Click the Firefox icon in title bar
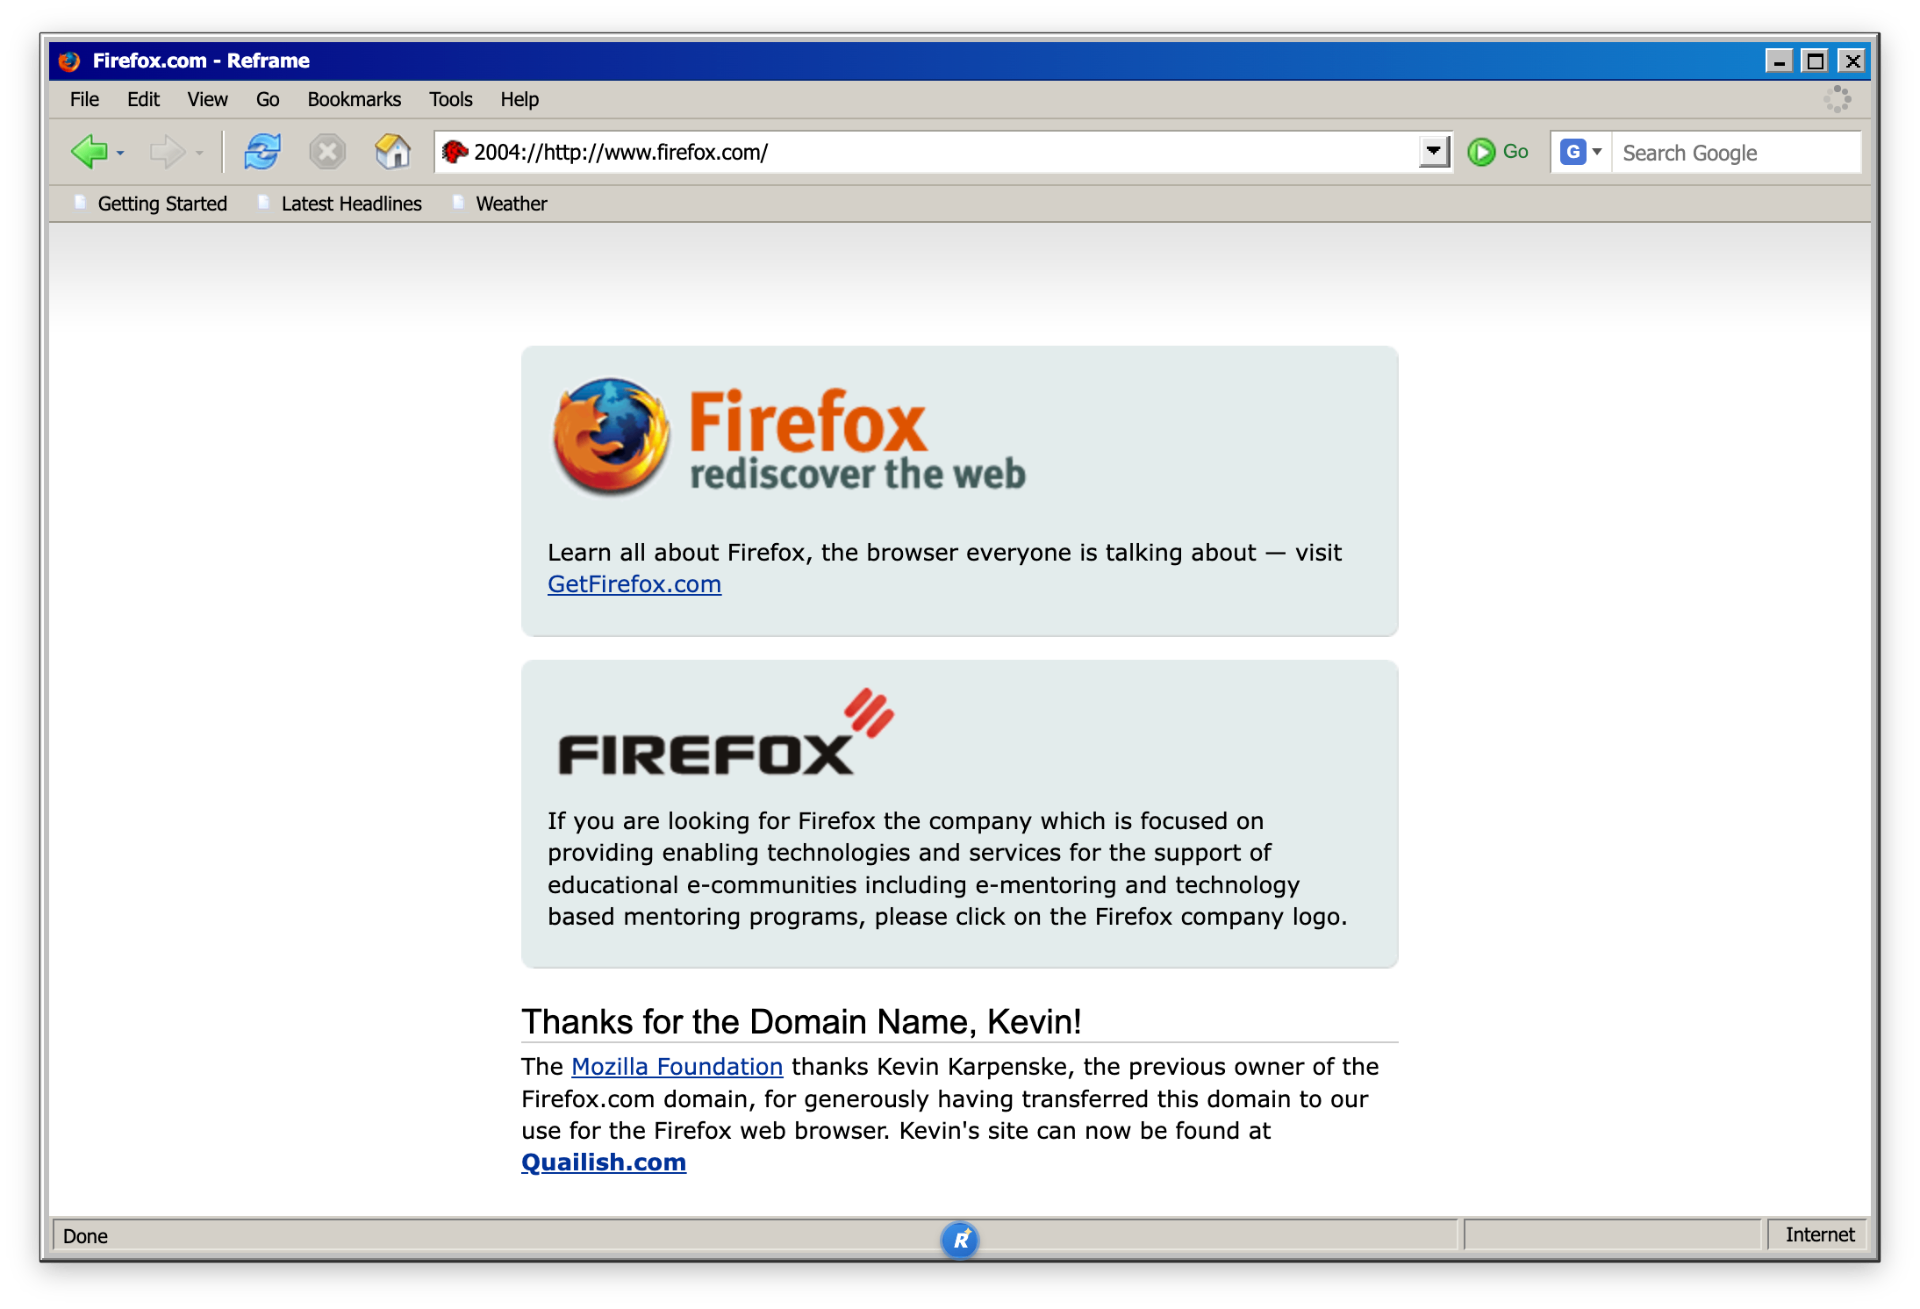The image size is (1920, 1309). (69, 61)
